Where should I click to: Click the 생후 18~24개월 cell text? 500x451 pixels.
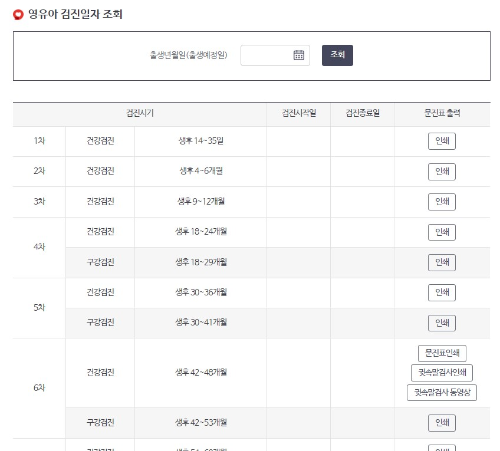(x=201, y=232)
